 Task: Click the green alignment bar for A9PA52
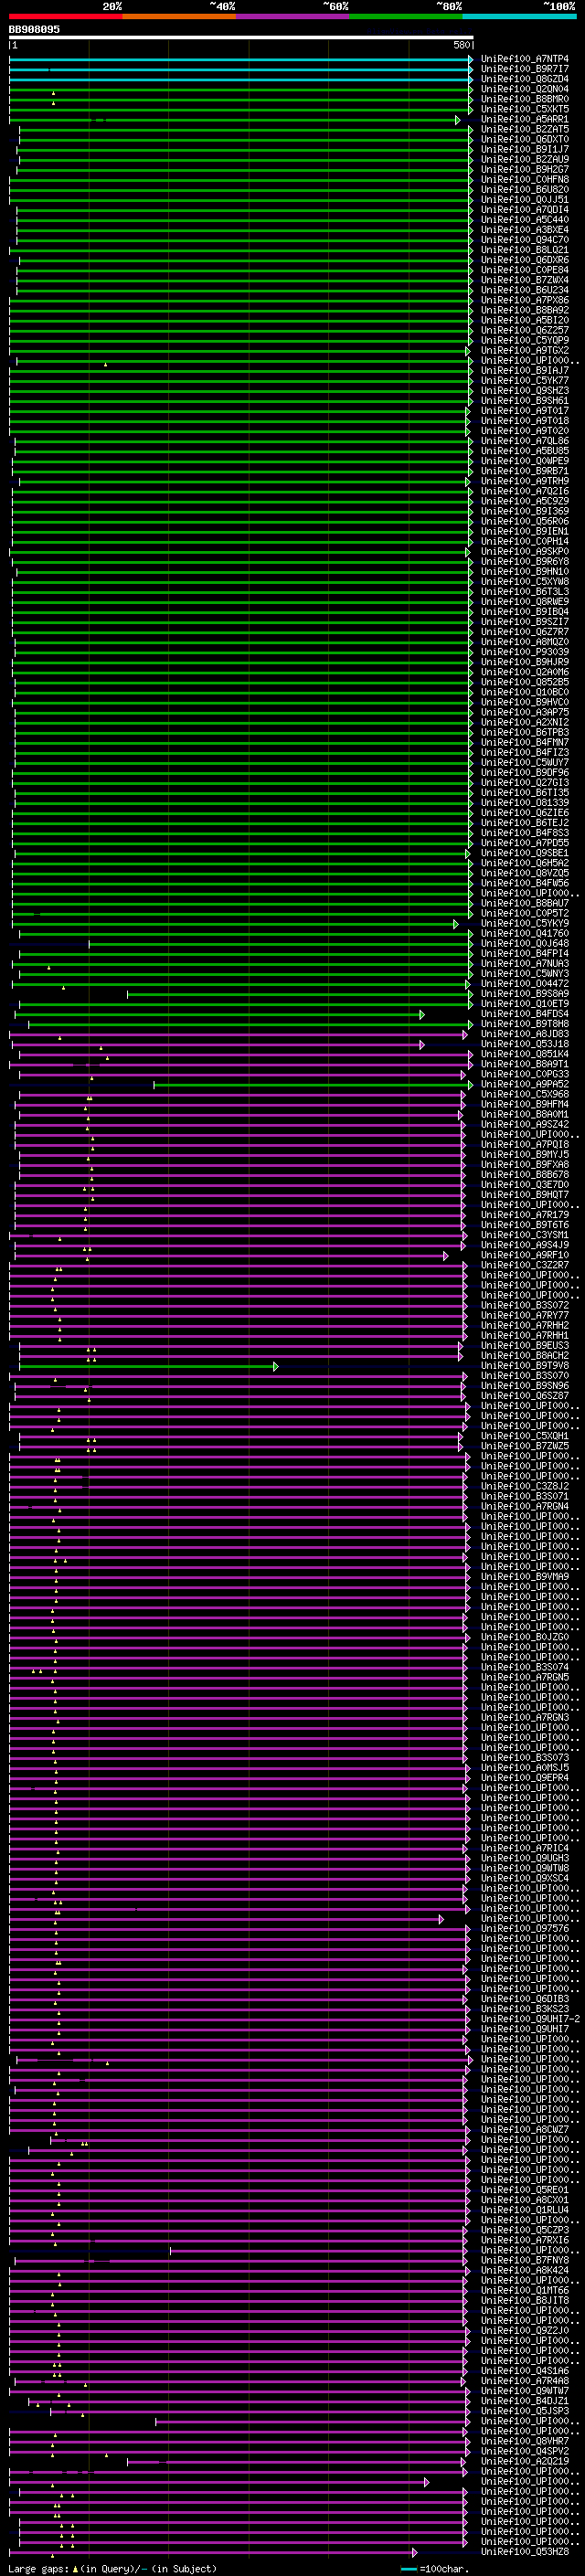(x=311, y=1085)
